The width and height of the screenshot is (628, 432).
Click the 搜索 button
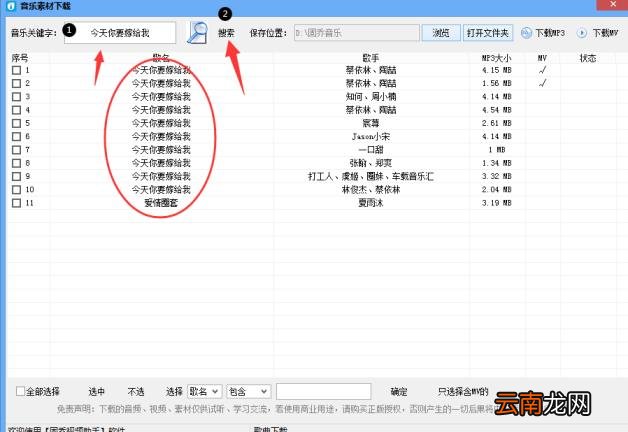(x=226, y=33)
